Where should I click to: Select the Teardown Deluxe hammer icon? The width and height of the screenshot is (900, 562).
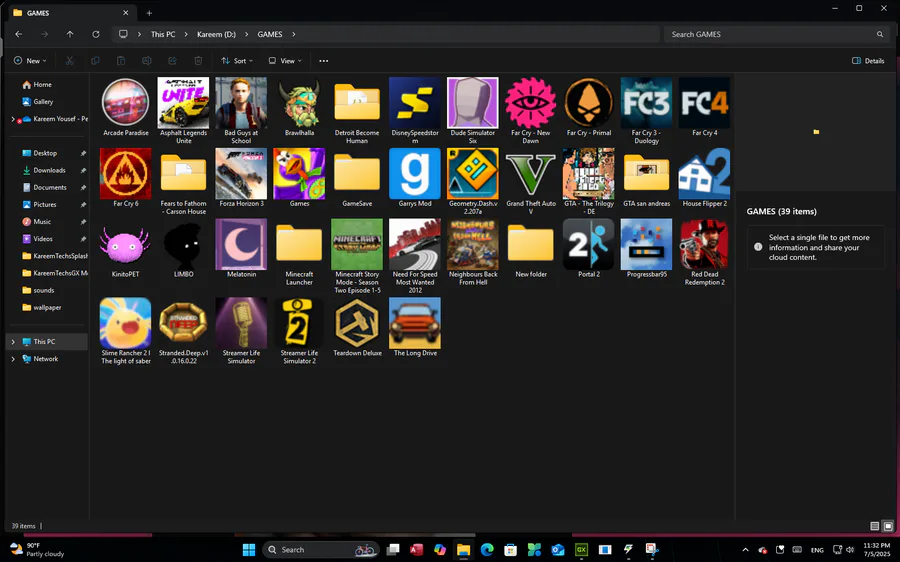pyautogui.click(x=357, y=323)
